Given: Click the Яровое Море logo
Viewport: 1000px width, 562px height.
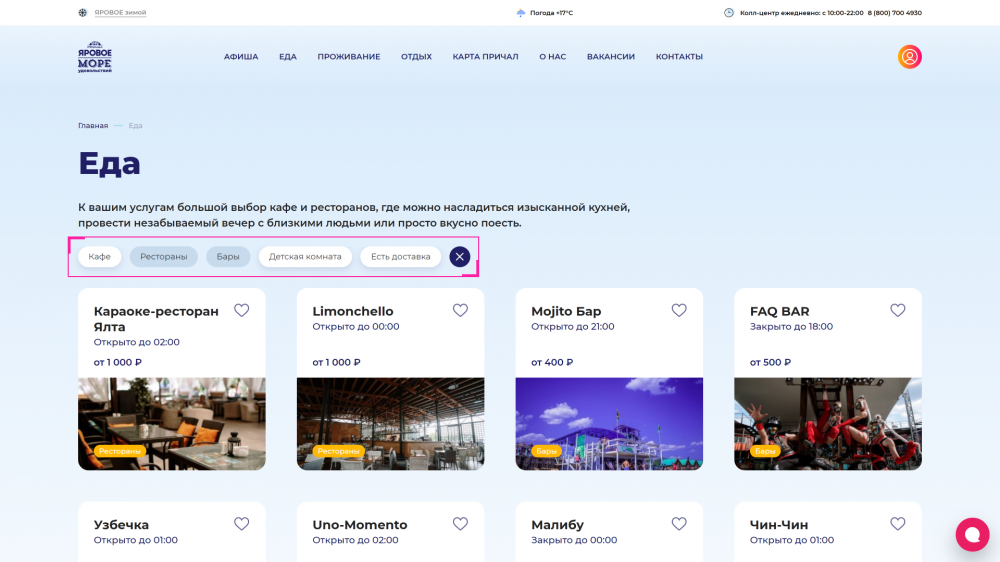Looking at the screenshot, I should [x=95, y=57].
